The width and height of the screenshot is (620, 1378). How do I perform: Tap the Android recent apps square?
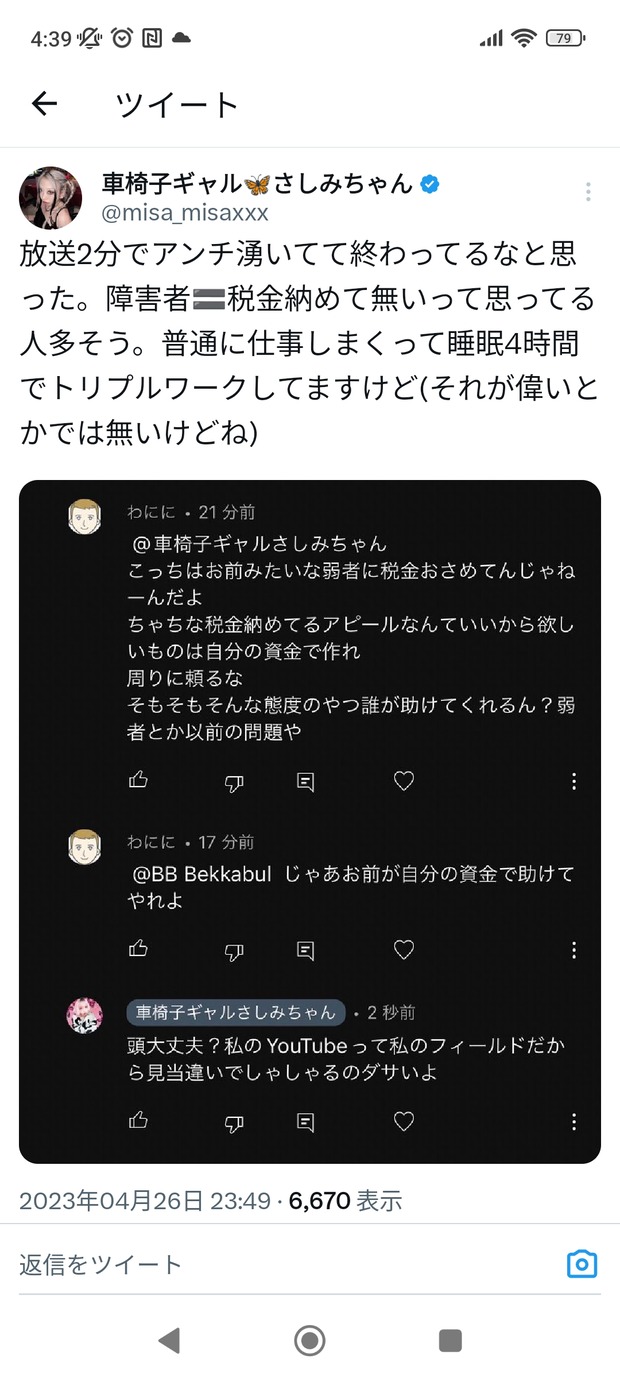pos(450,1340)
